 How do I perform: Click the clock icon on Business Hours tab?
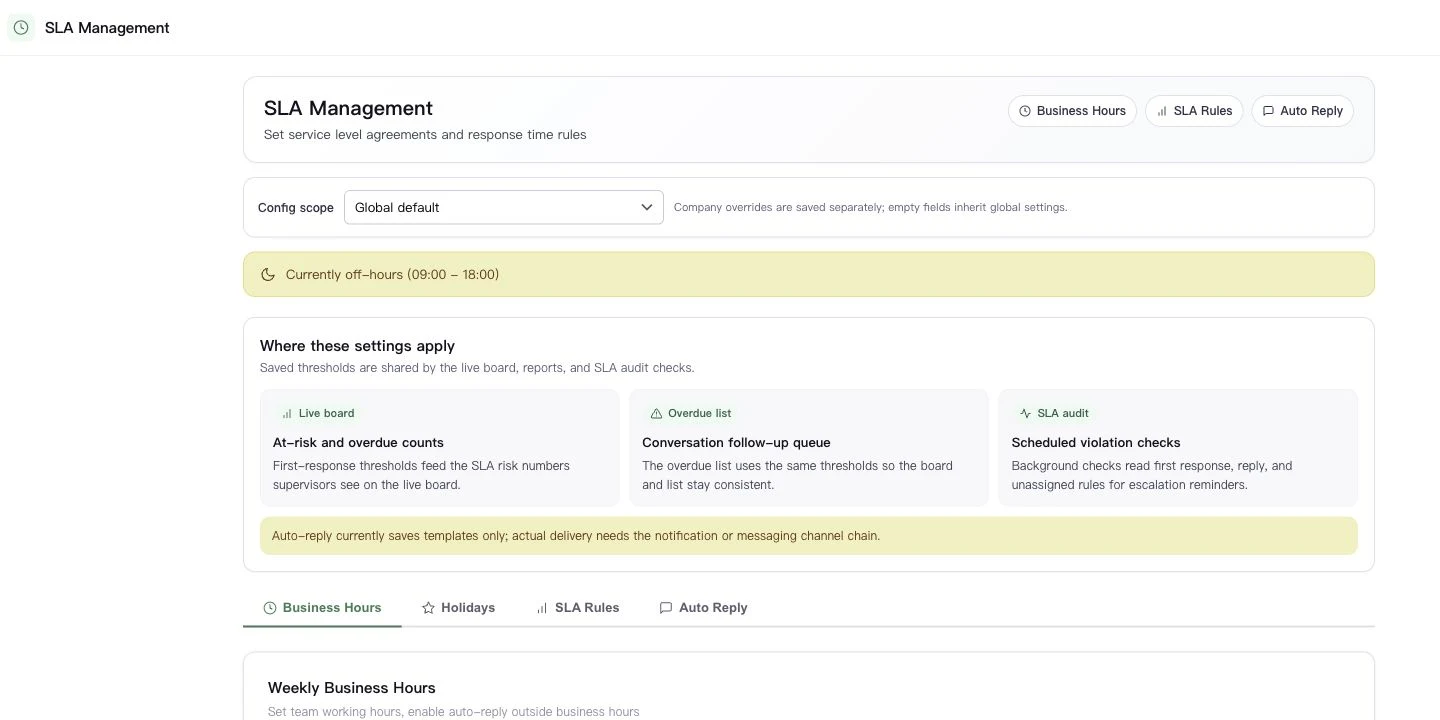point(270,608)
